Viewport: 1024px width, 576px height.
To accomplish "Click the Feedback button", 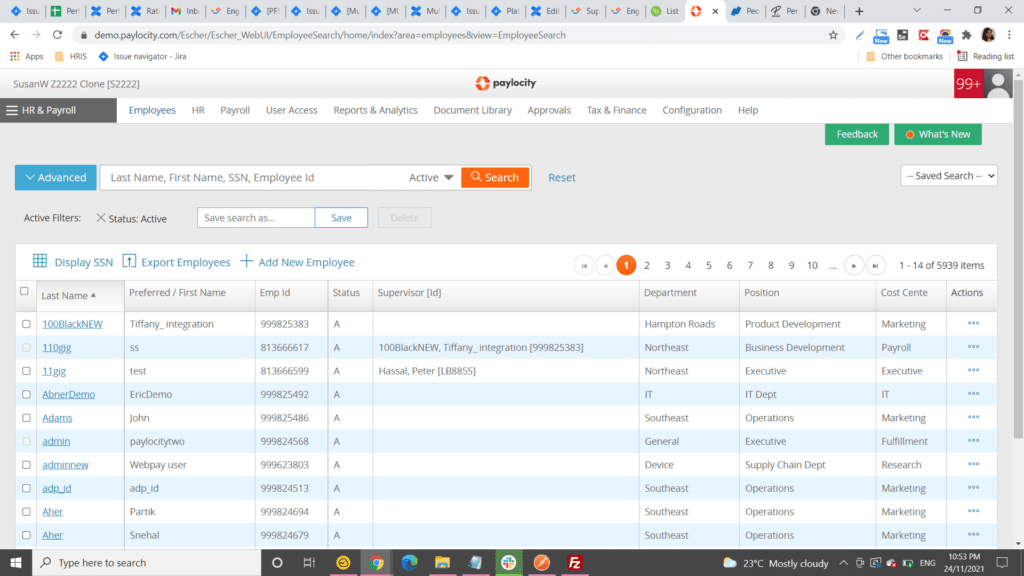I will point(857,135).
